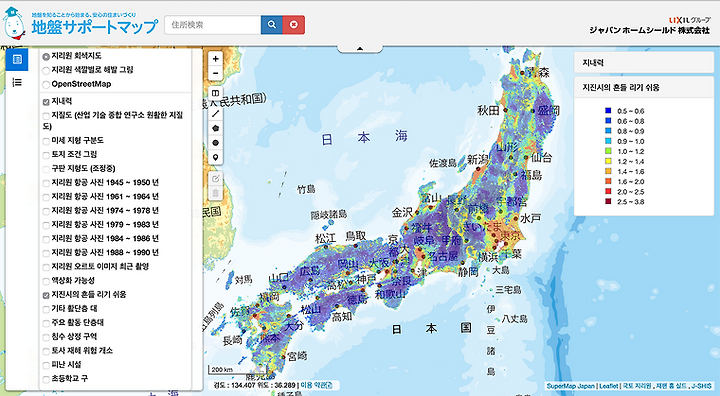The image size is (720, 396).
Task: Open the blue layer list panel icon
Action: pos(17,60)
